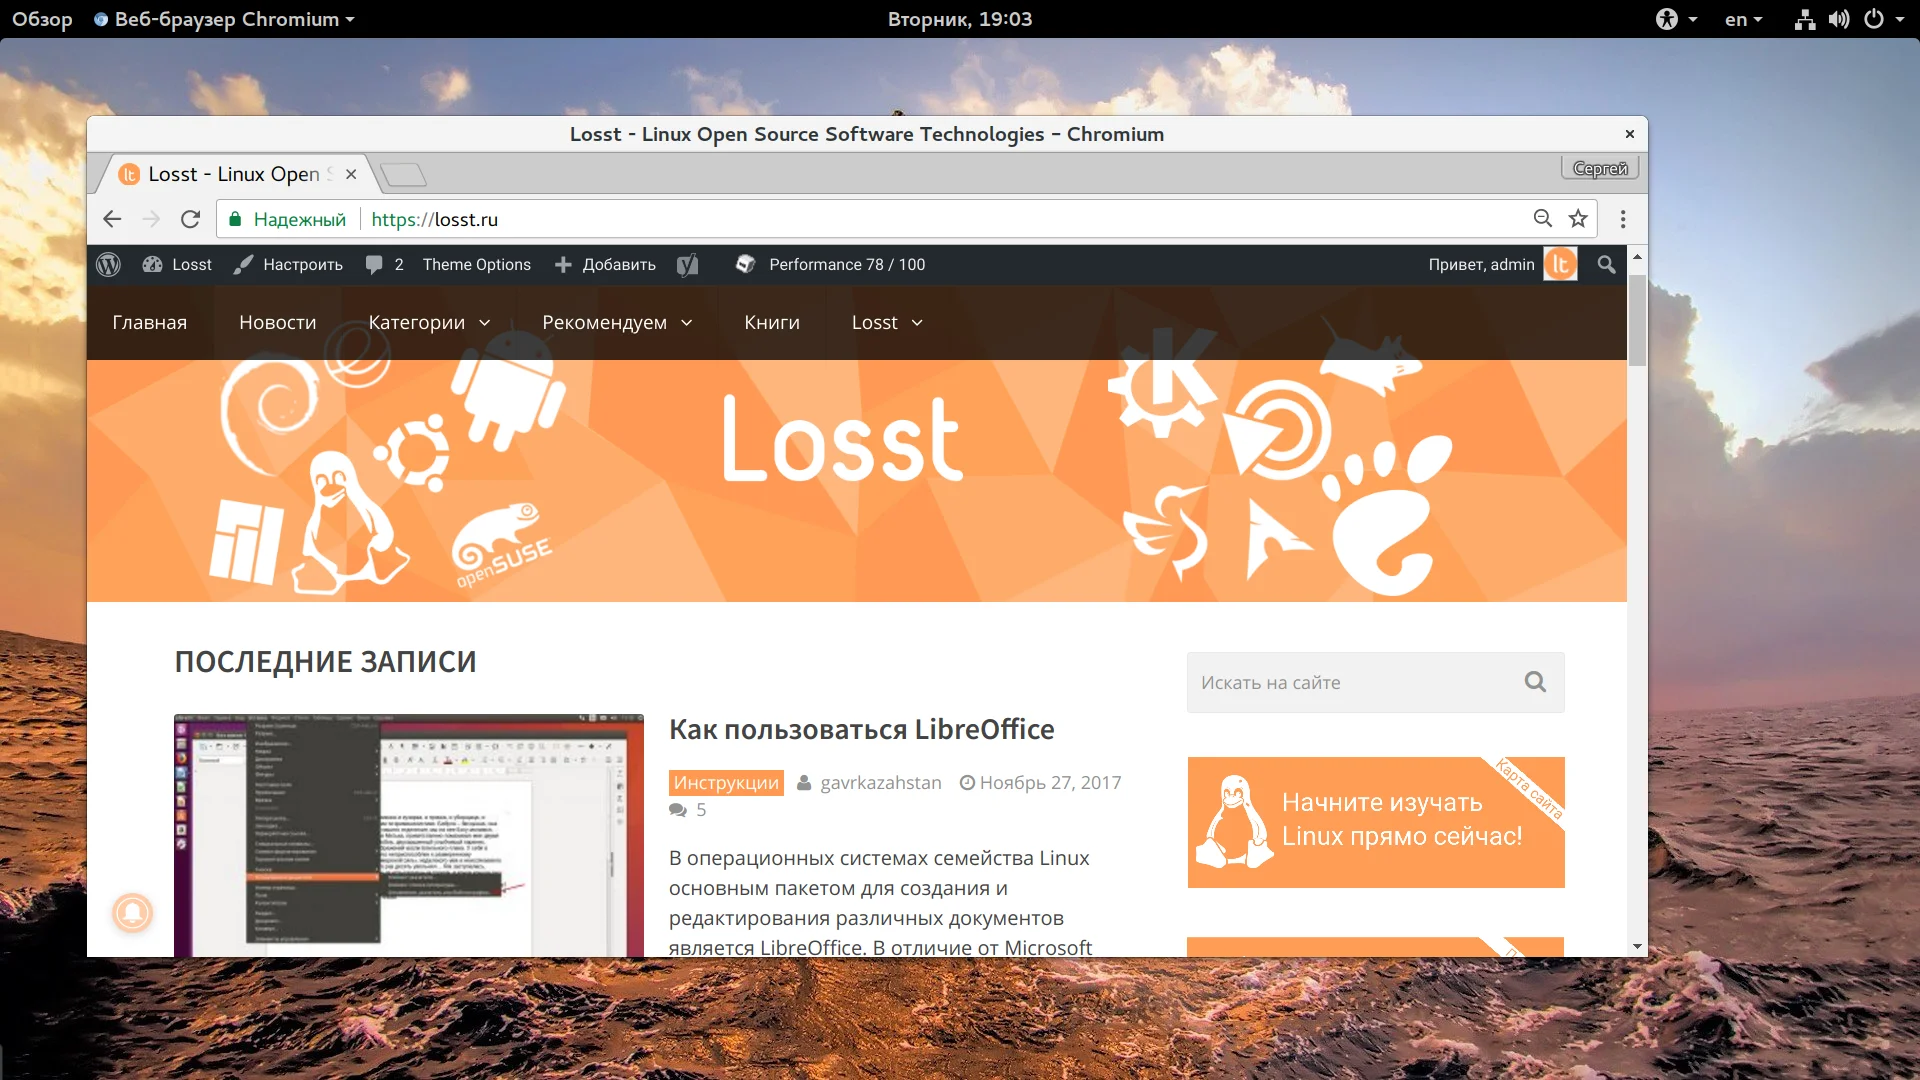This screenshot has width=1920, height=1080.
Task: Click the WordPress logo in admin bar
Action: tap(108, 264)
